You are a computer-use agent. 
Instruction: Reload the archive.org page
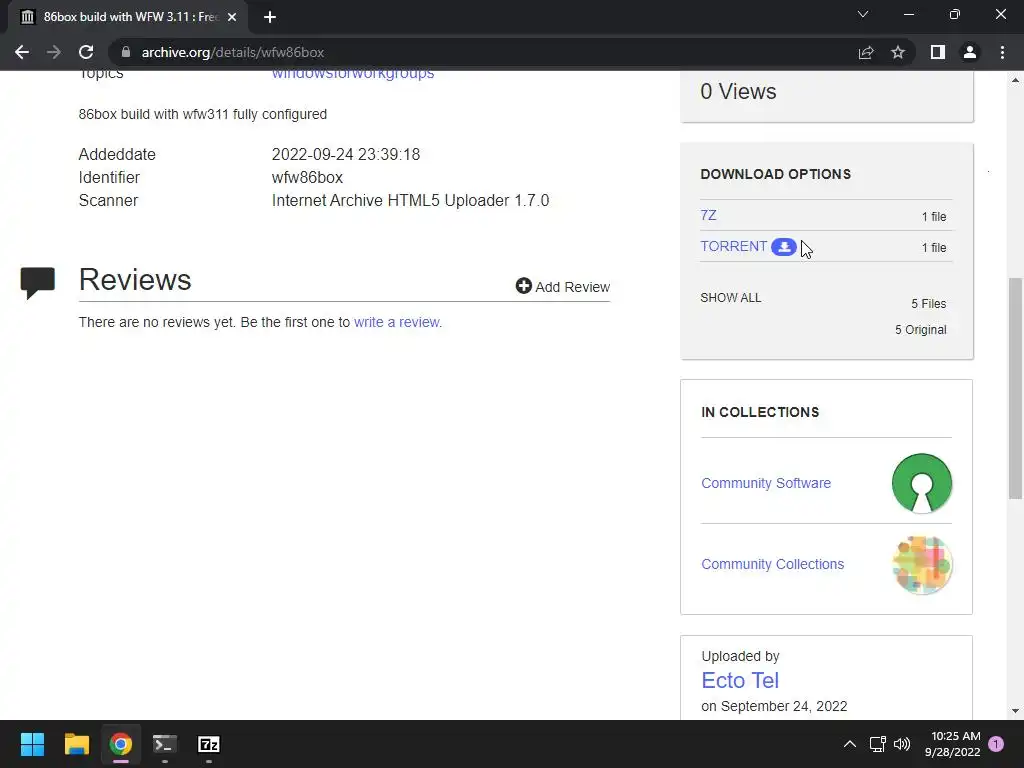point(86,52)
